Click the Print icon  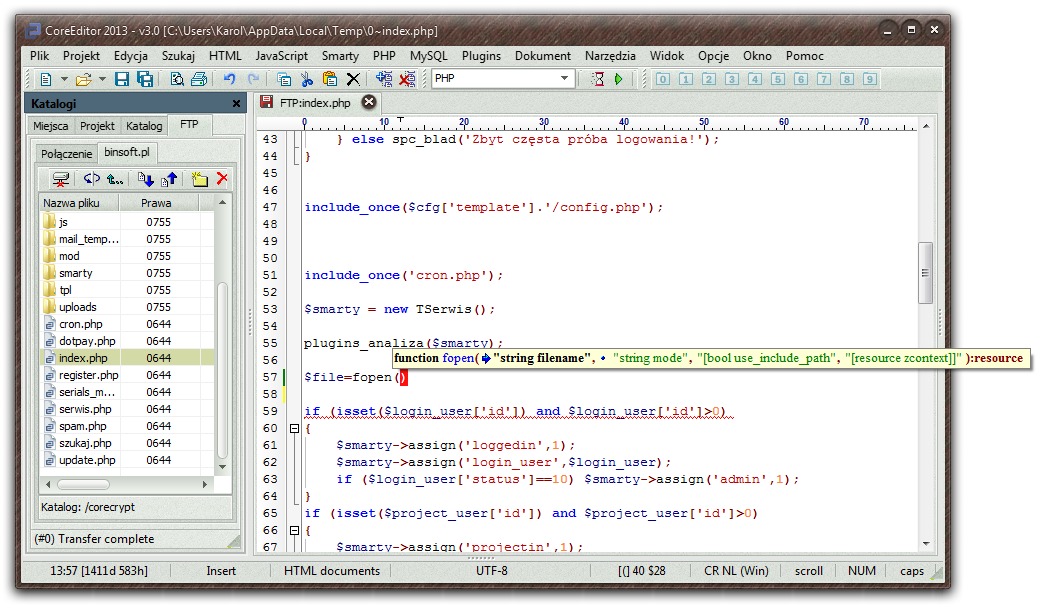point(199,79)
